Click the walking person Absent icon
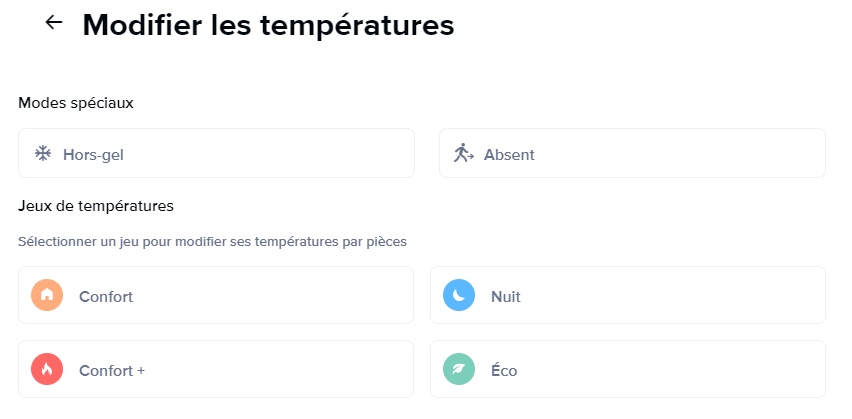This screenshot has height=419, width=852. tap(463, 153)
